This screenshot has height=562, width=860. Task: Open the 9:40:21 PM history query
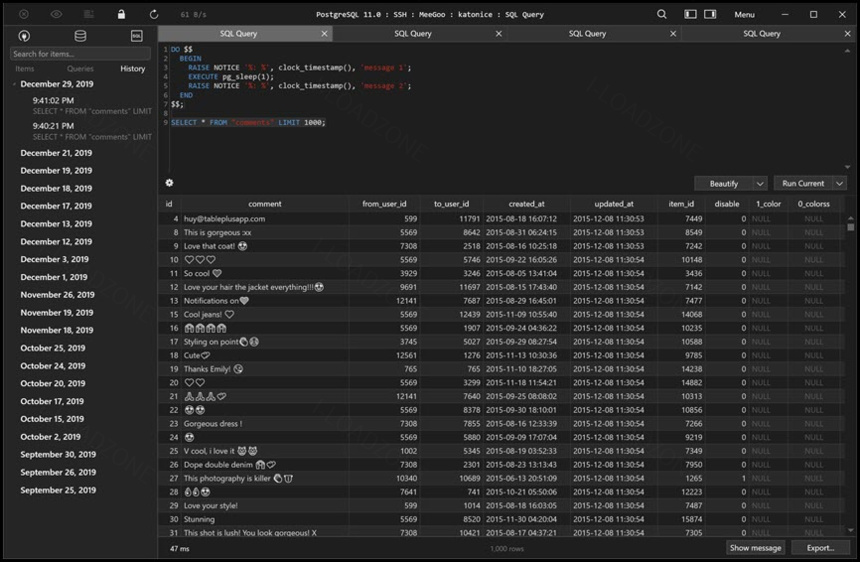click(92, 131)
